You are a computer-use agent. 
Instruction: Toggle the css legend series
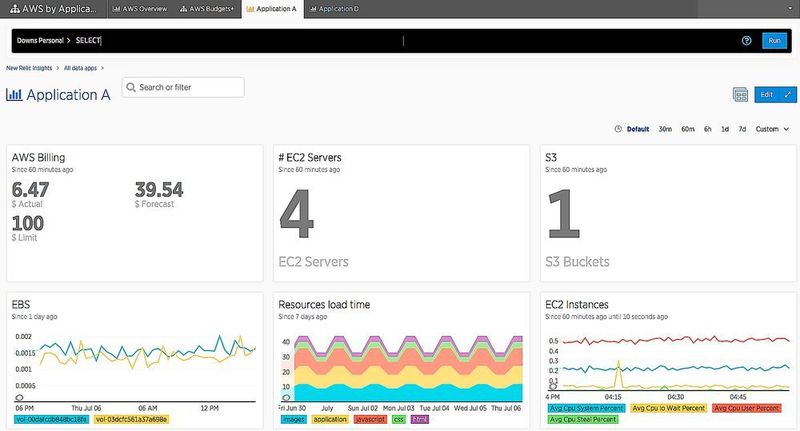coord(398,419)
